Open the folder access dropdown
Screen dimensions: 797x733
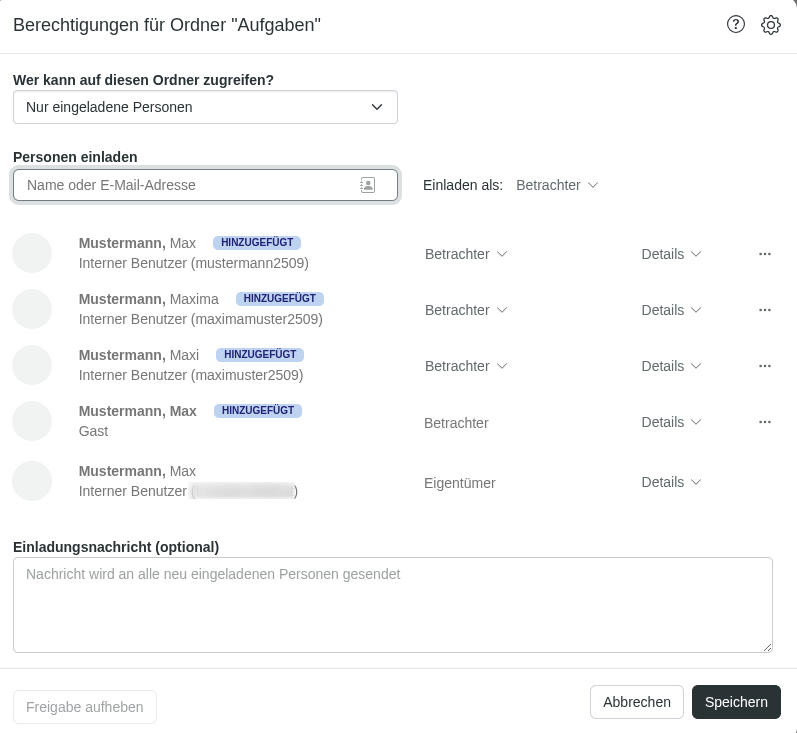[x=205, y=107]
